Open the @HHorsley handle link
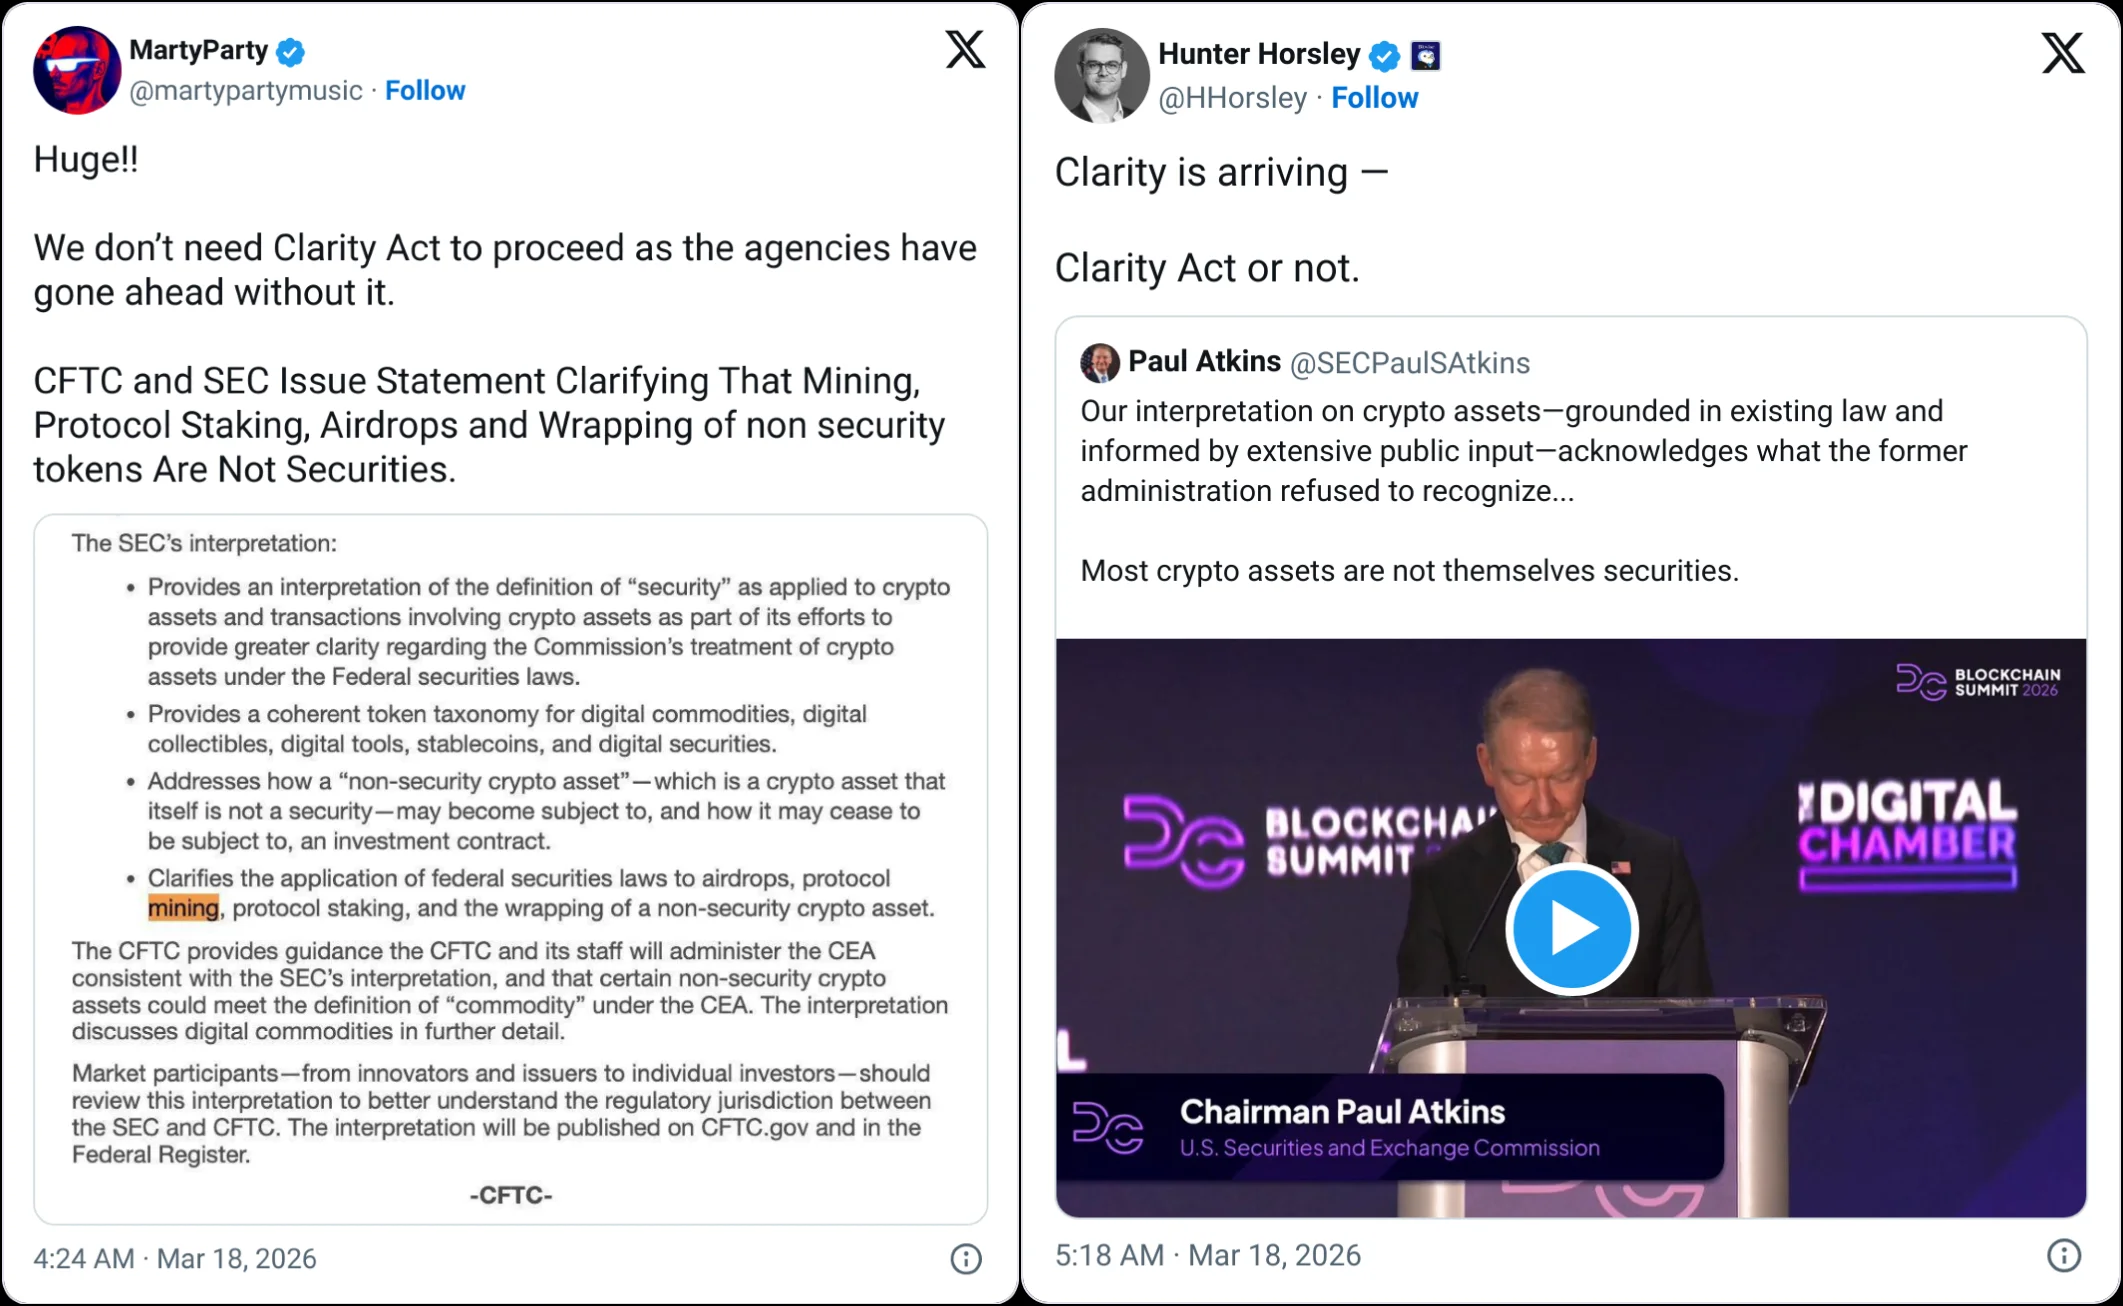This screenshot has height=1306, width=2123. [1232, 98]
